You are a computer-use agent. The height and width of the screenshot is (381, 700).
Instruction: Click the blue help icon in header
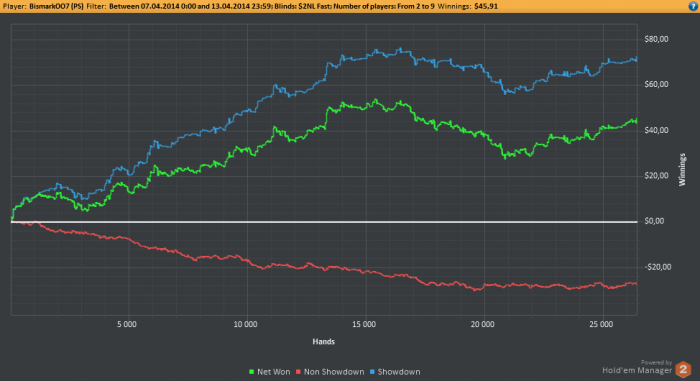pos(694,6)
